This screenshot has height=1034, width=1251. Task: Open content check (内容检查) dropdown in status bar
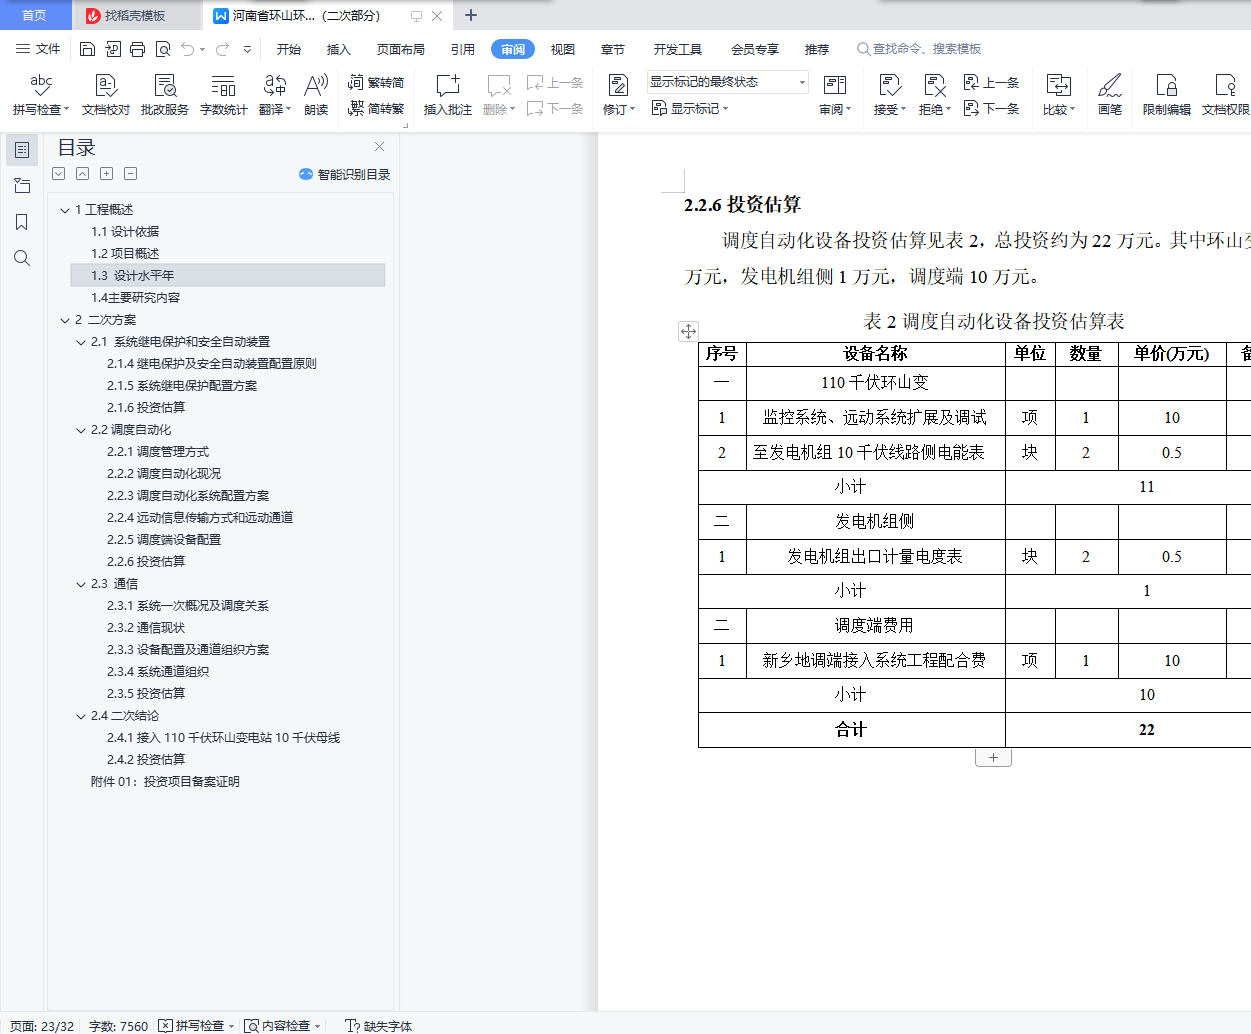coord(317,1026)
